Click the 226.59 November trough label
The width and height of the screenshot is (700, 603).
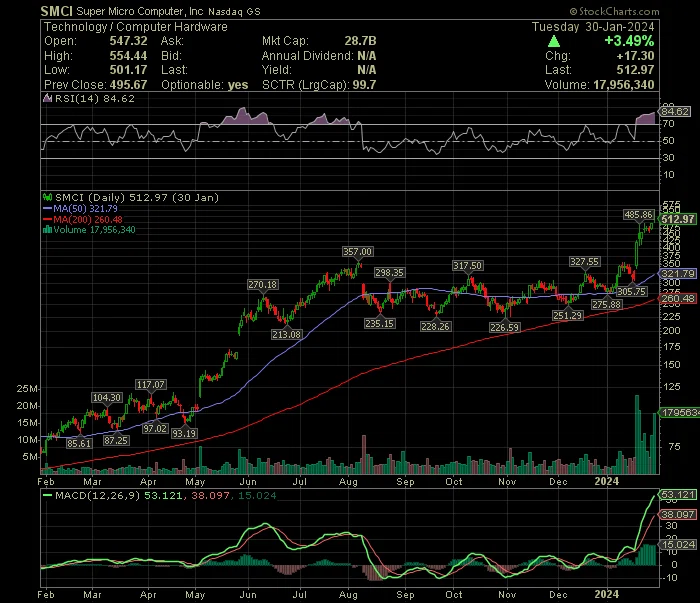(x=504, y=328)
